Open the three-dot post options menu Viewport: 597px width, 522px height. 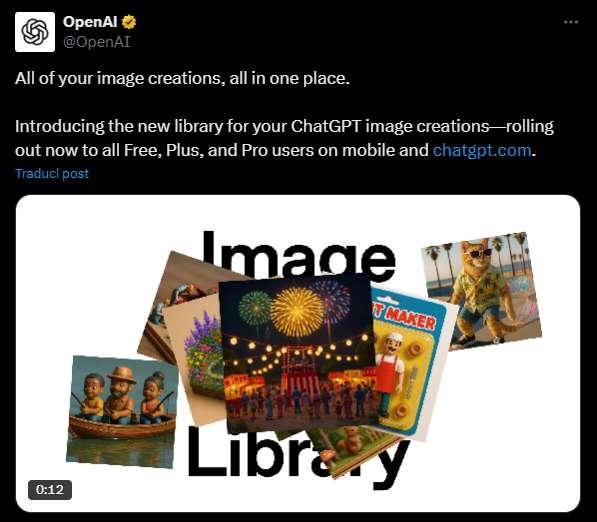click(x=571, y=22)
